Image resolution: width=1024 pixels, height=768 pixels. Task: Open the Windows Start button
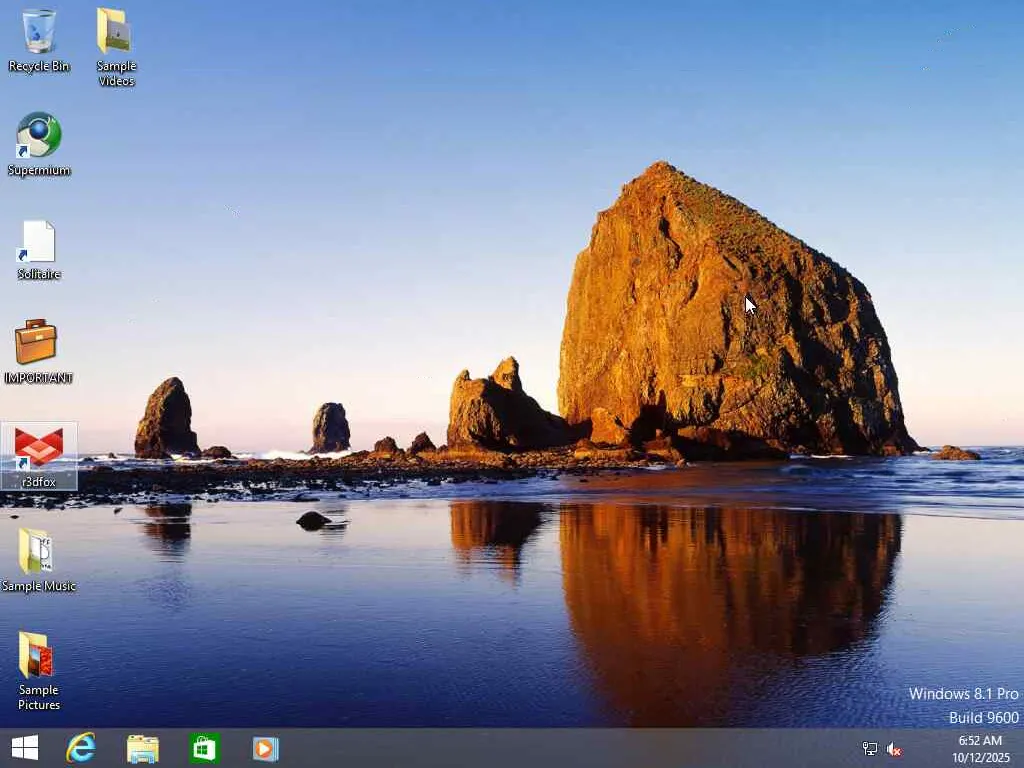25,748
